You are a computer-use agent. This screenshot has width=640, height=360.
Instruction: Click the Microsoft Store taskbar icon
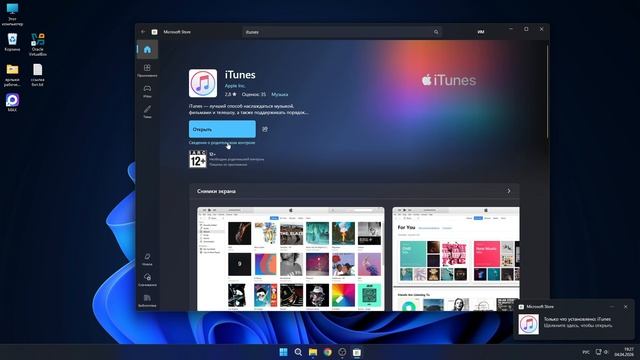357,352
